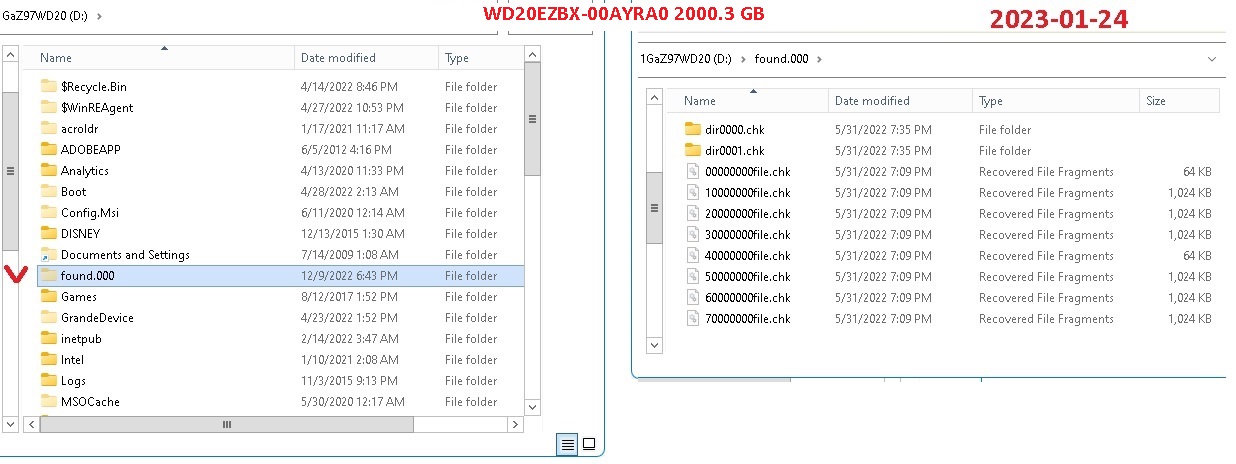This screenshot has width=1236, height=464.
Task: Click the dir0001.chk folder icon
Action: [x=693, y=151]
